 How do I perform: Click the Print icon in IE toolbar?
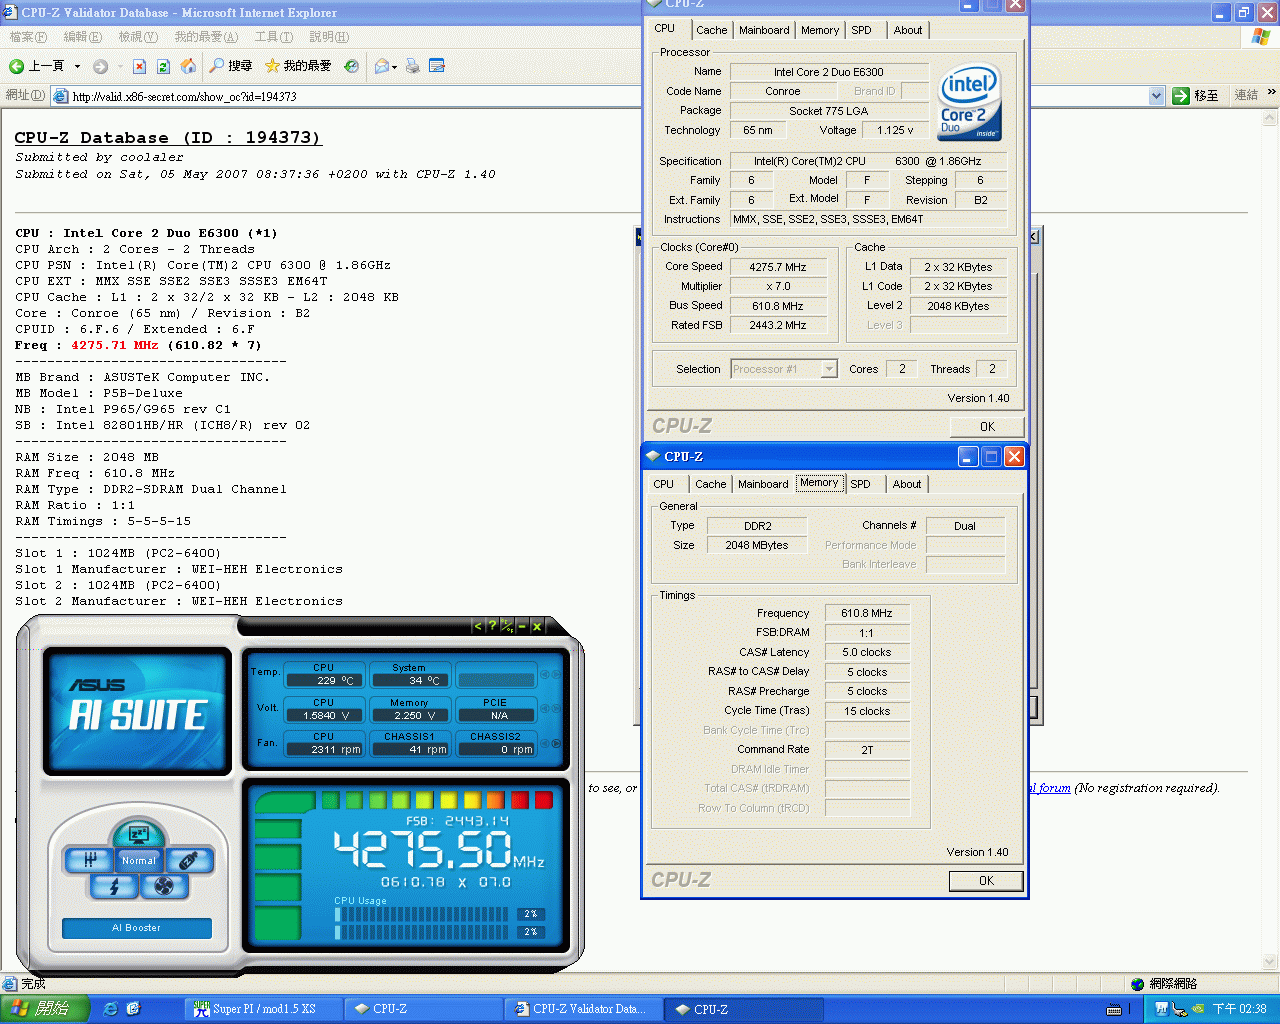(x=412, y=66)
